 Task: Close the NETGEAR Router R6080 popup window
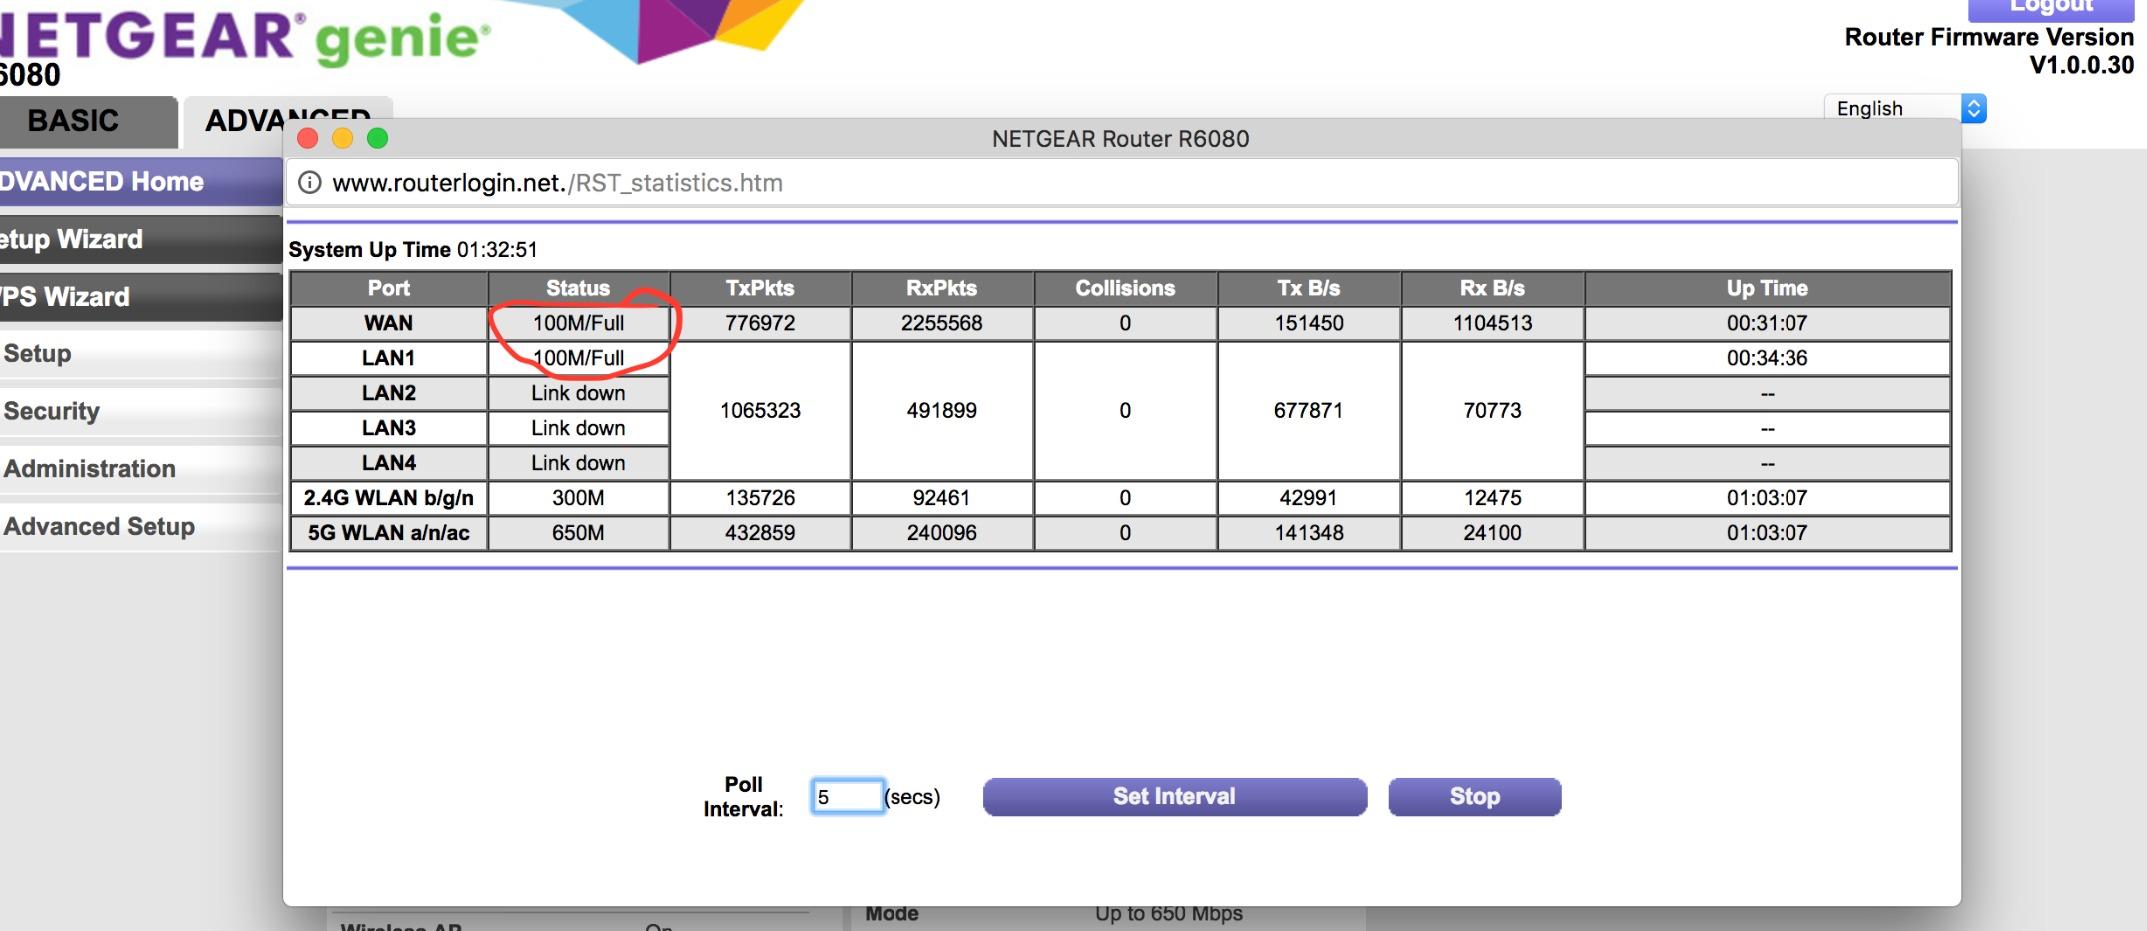pos(308,138)
